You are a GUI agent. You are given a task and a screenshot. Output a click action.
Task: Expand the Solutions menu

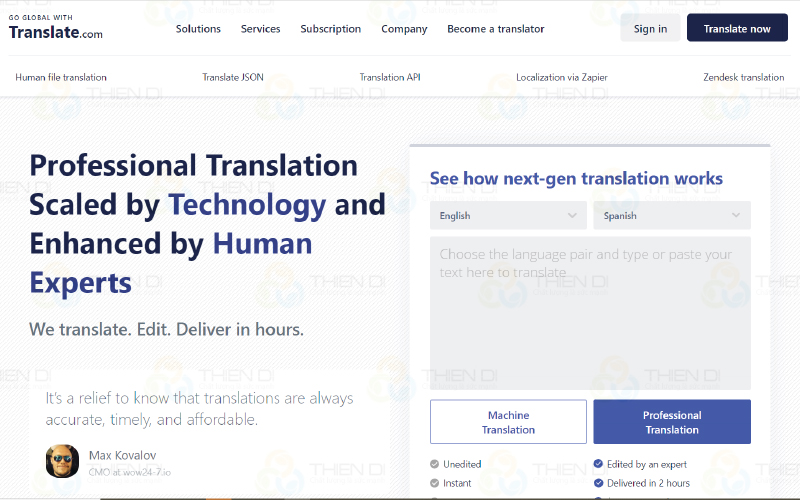[198, 29]
